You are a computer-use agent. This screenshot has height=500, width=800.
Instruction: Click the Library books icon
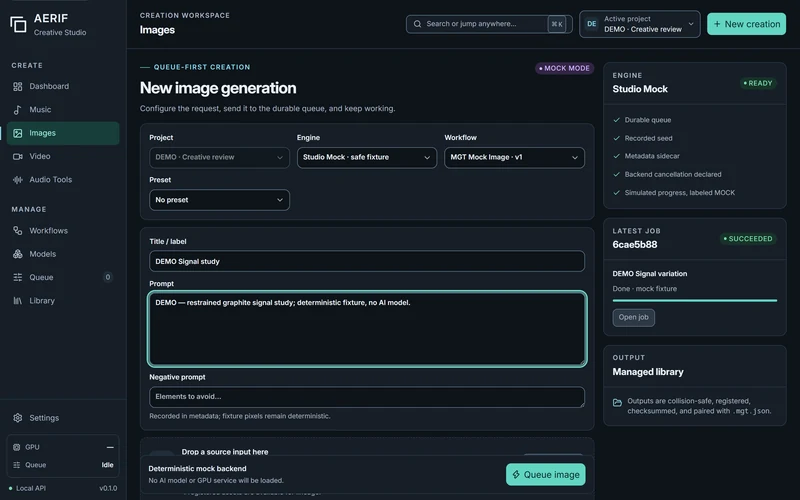(x=17, y=301)
